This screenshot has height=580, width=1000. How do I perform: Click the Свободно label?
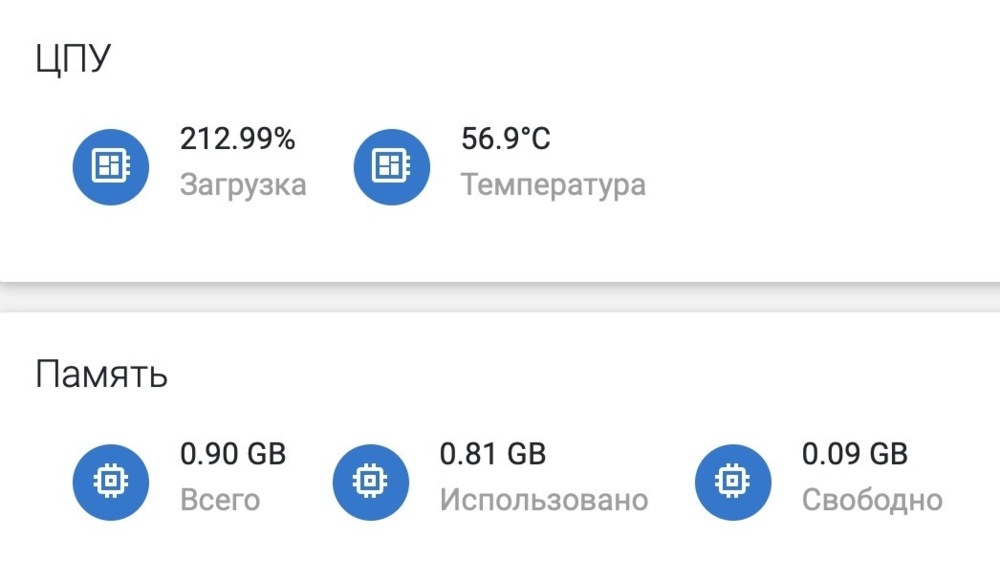[872, 500]
